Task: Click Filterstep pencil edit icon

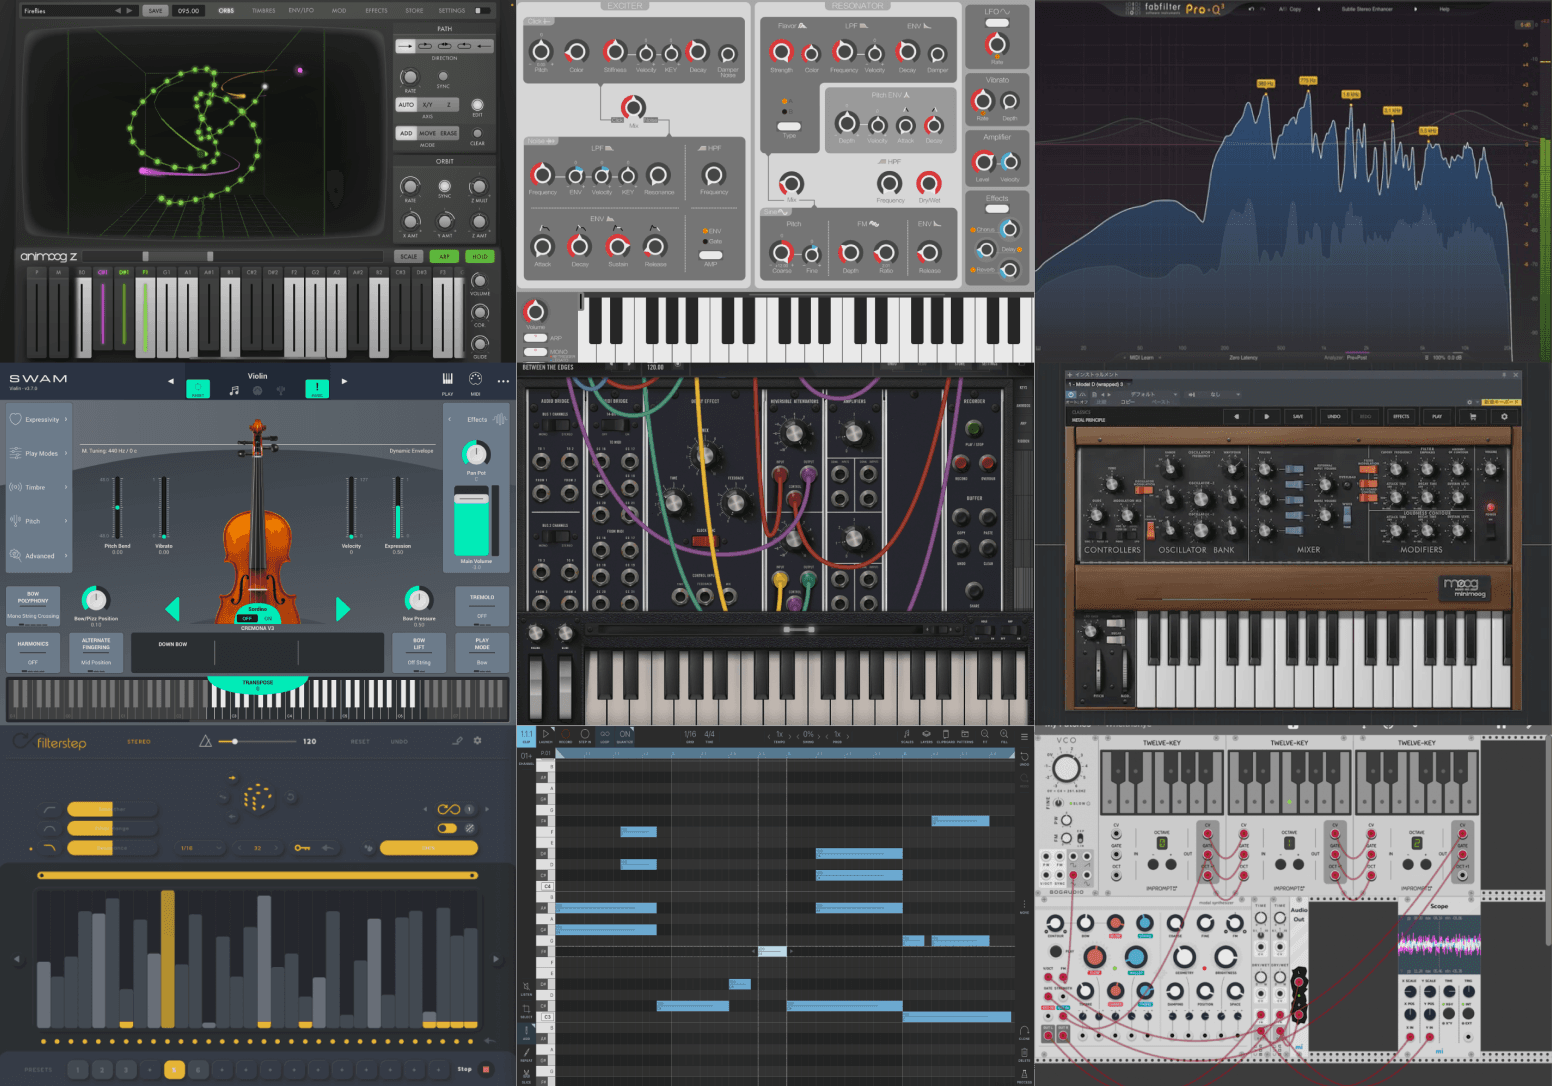Action: [457, 741]
